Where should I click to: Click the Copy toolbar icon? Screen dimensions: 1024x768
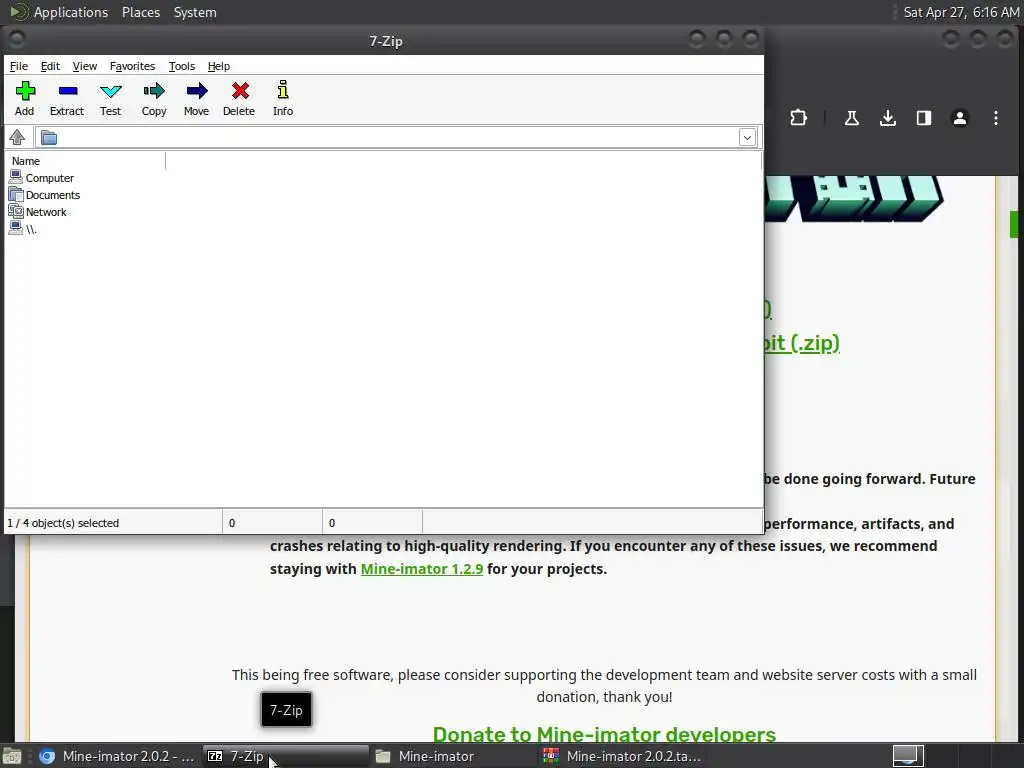pyautogui.click(x=154, y=91)
